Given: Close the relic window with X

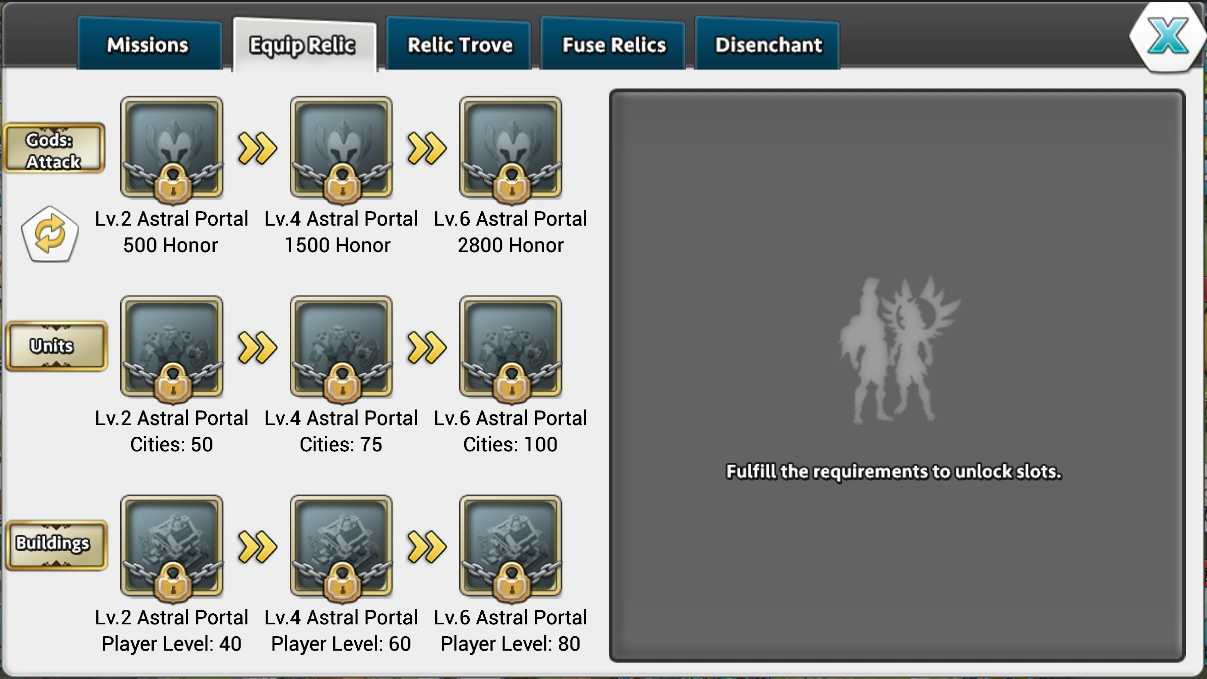Looking at the screenshot, I should (x=1167, y=37).
